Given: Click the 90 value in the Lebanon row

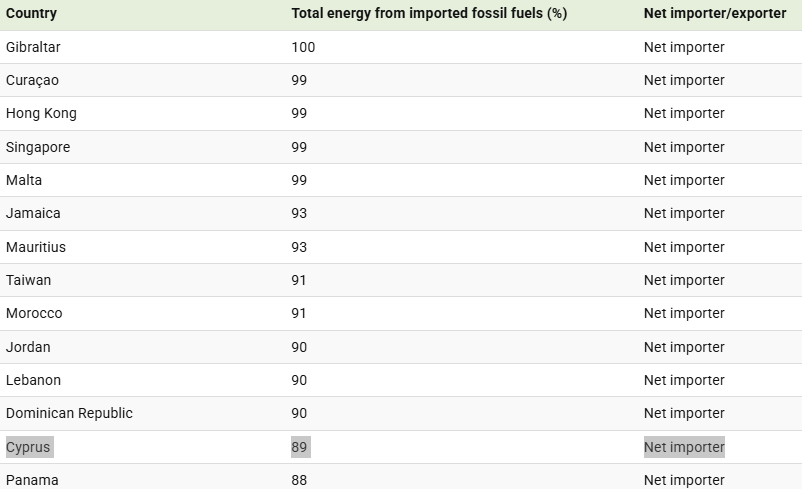Looking at the screenshot, I should 299,380.
